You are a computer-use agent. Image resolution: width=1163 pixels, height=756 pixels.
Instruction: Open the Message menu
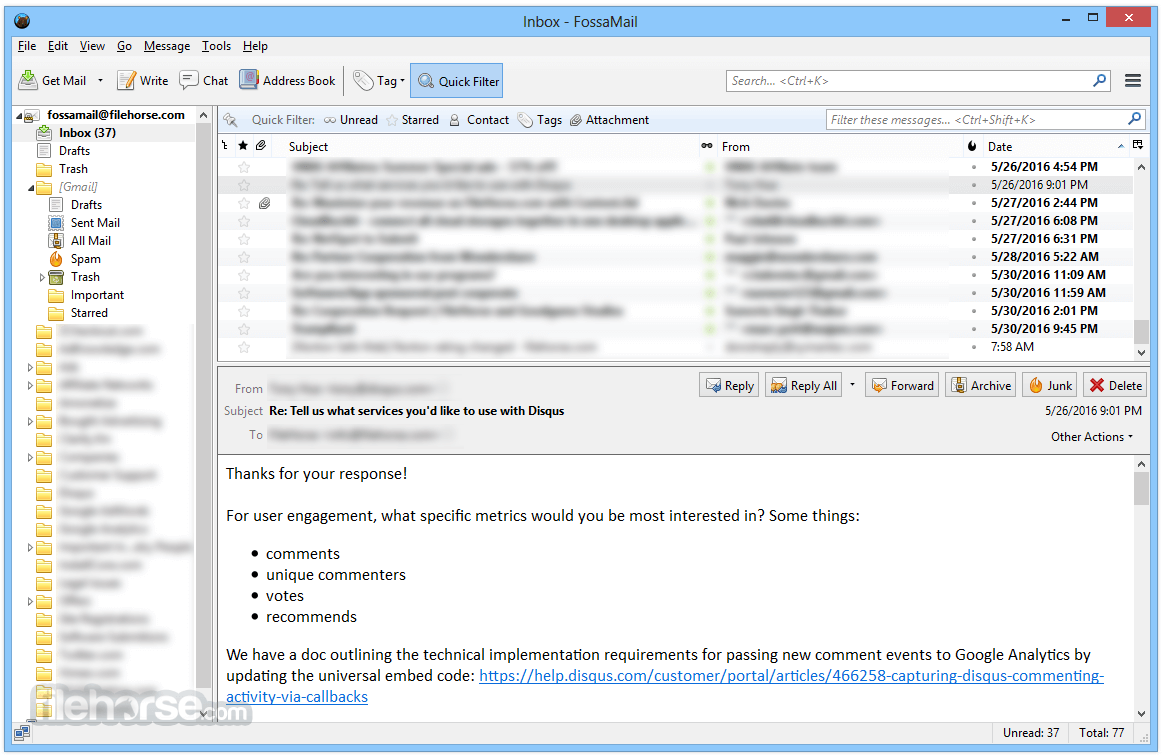(166, 46)
